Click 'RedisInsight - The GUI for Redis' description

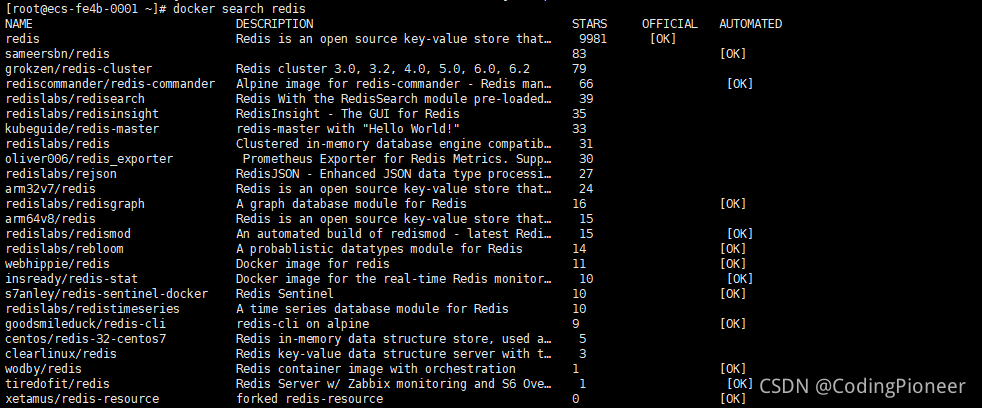(348, 114)
